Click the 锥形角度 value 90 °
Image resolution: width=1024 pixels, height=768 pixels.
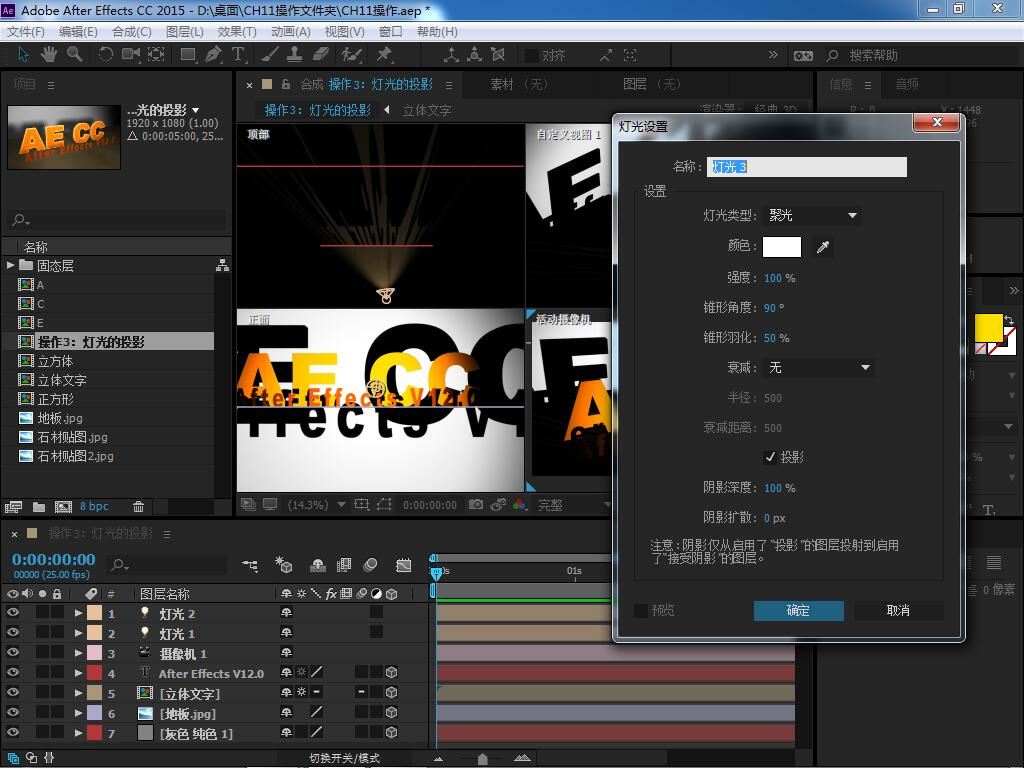pyautogui.click(x=774, y=308)
